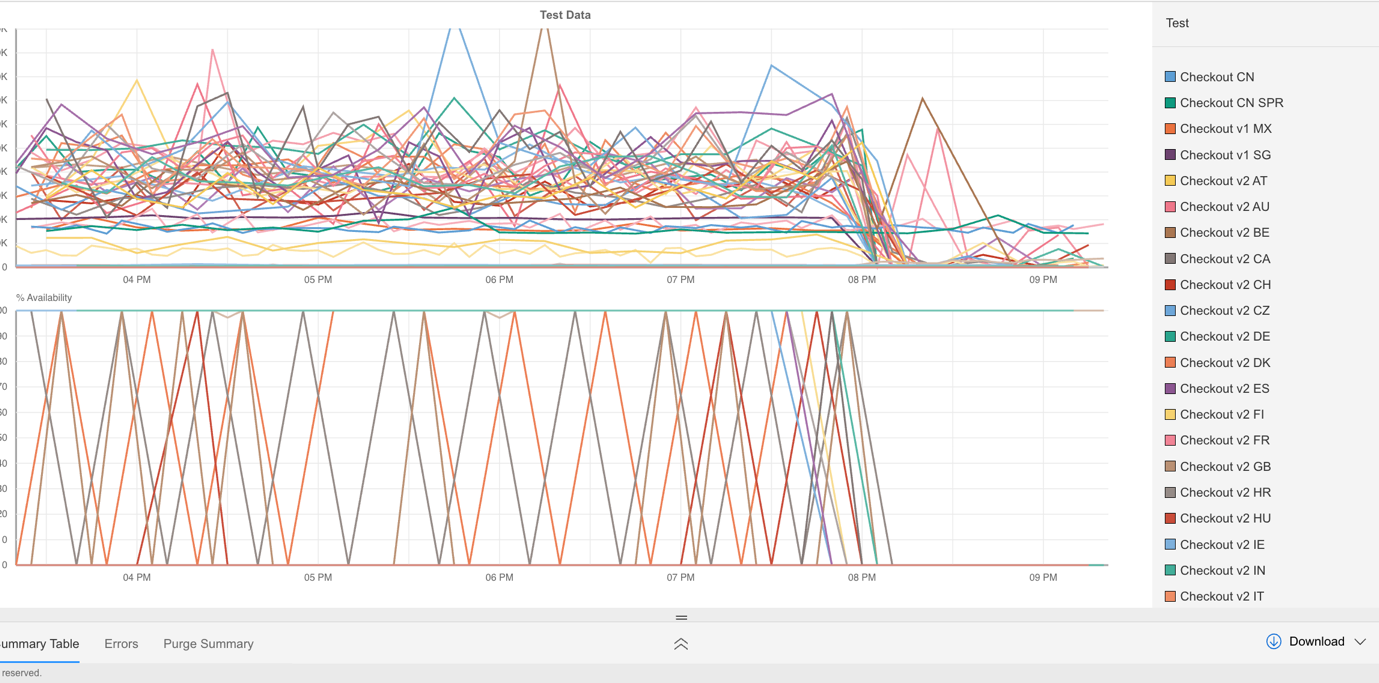Switch to the Errors tab
This screenshot has width=1379, height=683.
click(121, 644)
